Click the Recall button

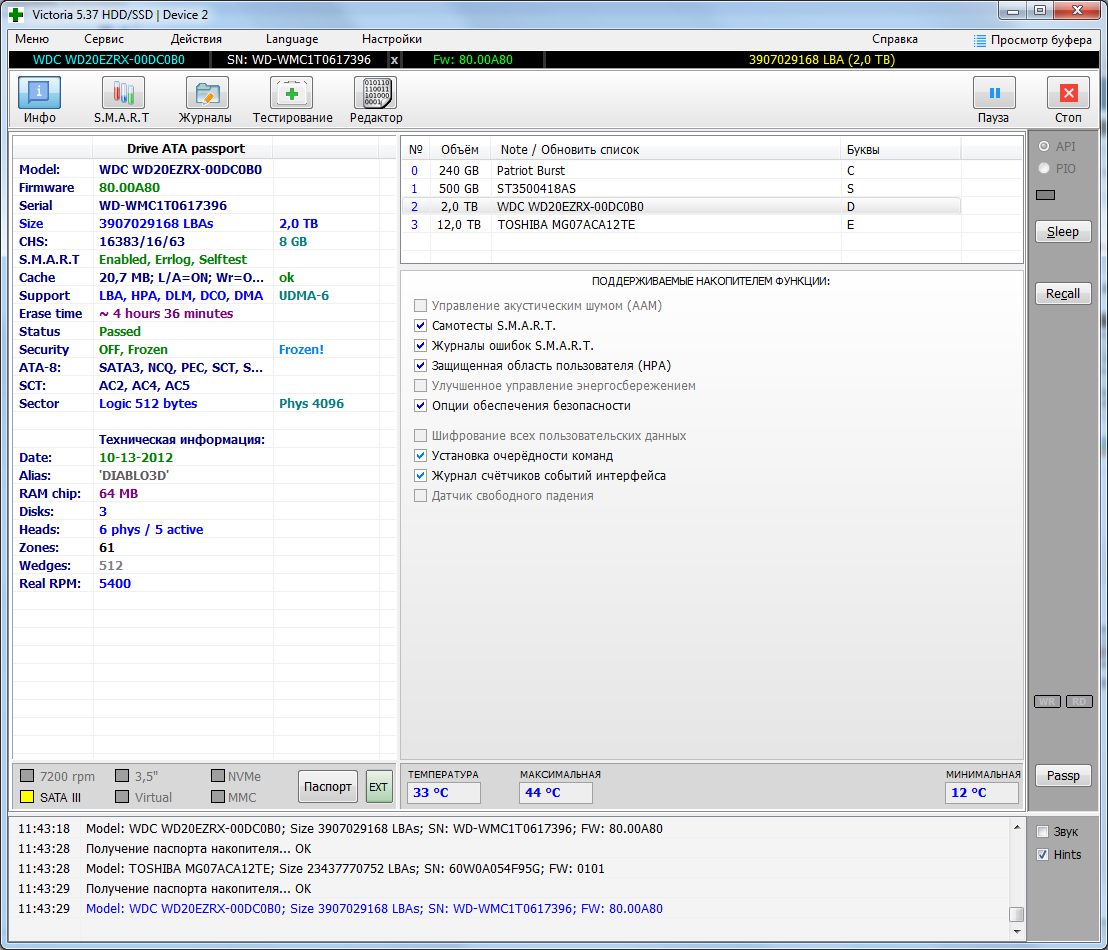pyautogui.click(x=1063, y=293)
